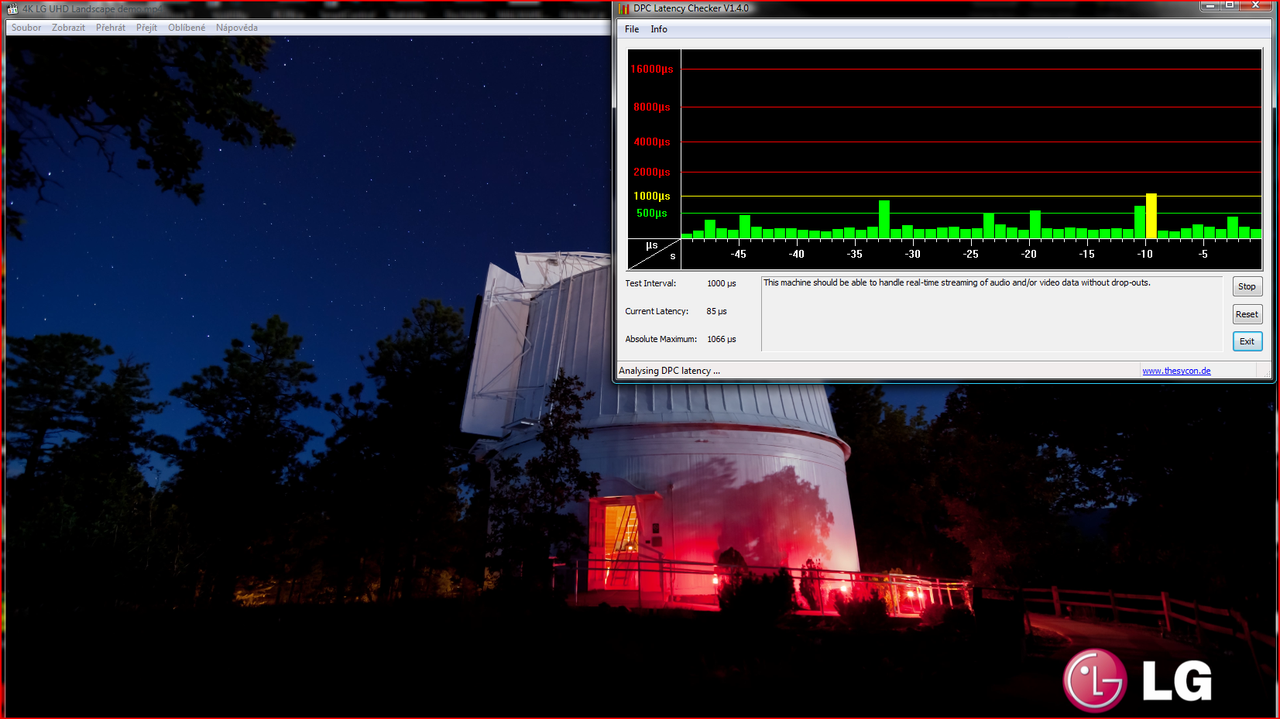Click the 'Analysing DPC latency ...' status text
This screenshot has height=719, width=1280.
670,371
